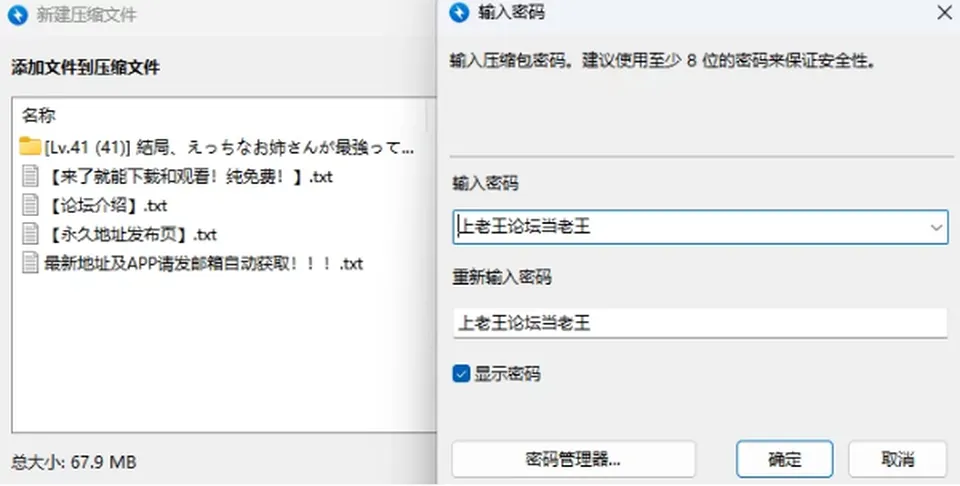
Task: Select the yellow folder icon for [Lv.41 (41)]
Action: [x=30, y=146]
